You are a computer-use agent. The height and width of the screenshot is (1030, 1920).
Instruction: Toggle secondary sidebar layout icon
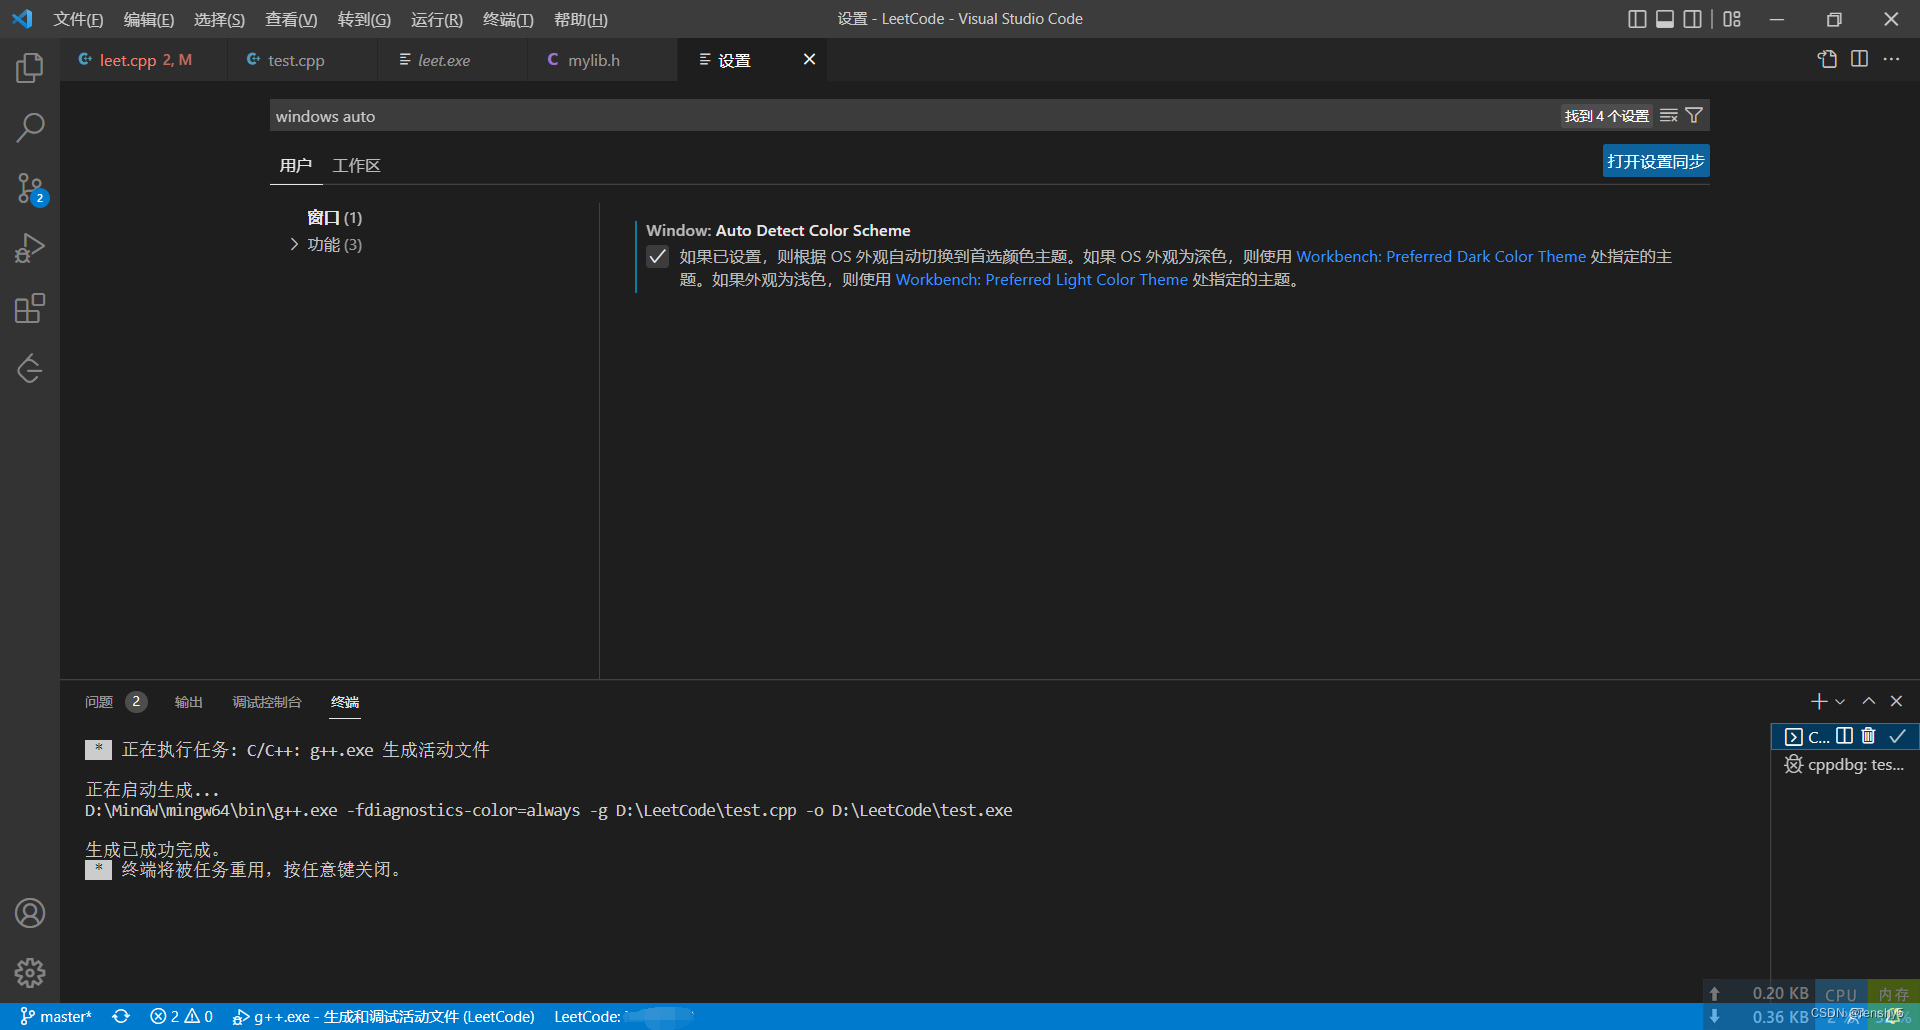pos(1692,19)
